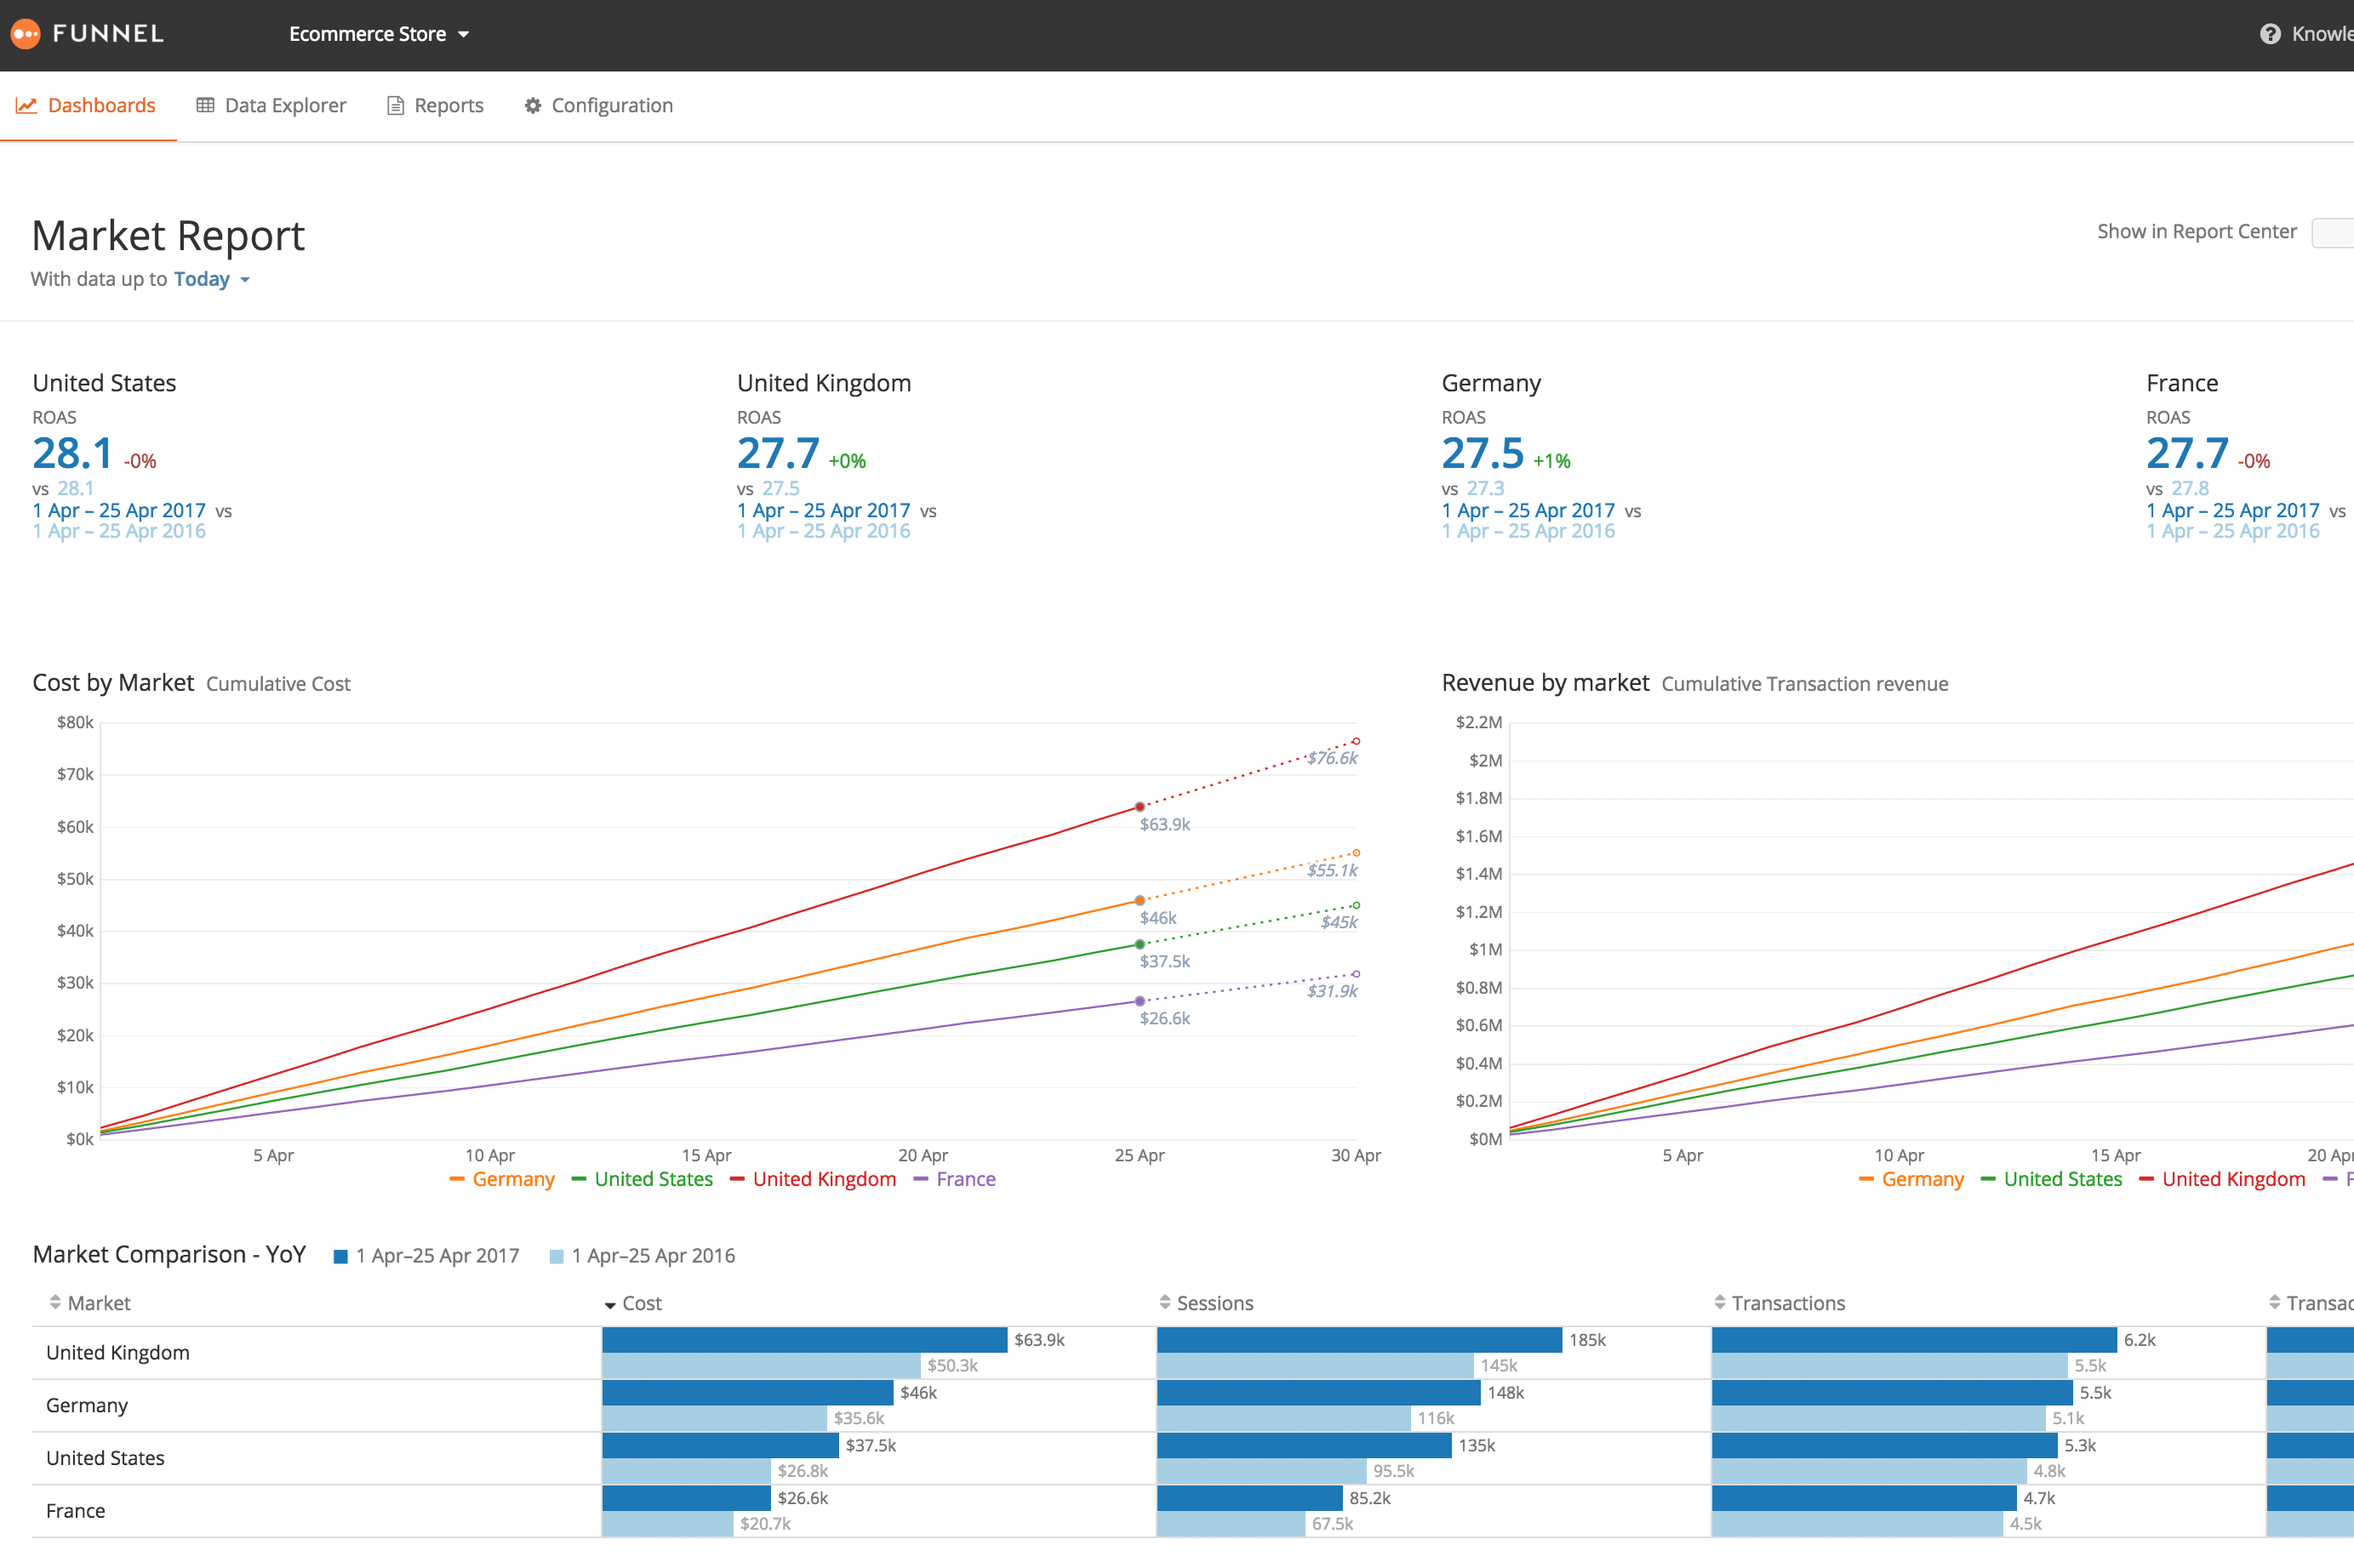
Task: Click the help/Knowledge icon
Action: [2270, 31]
